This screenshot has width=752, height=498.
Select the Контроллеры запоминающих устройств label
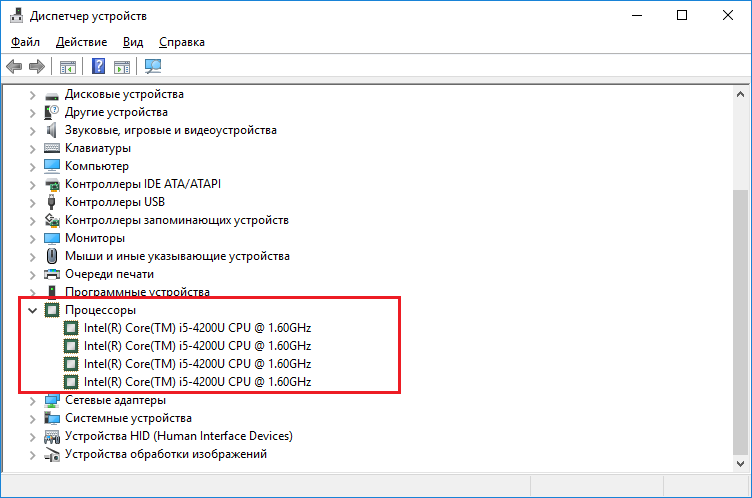click(177, 220)
